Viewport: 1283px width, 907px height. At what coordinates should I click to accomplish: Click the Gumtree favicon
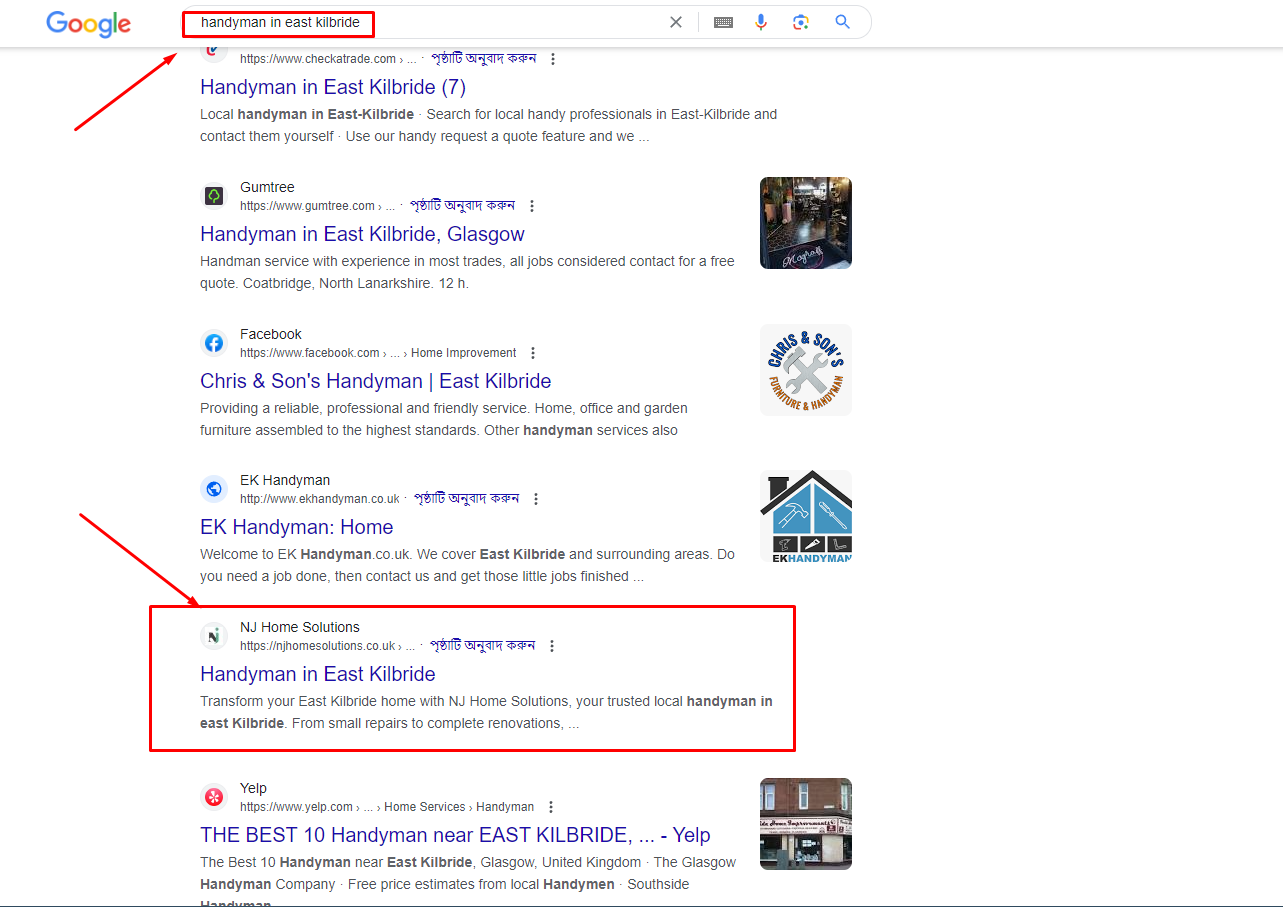[x=214, y=196]
